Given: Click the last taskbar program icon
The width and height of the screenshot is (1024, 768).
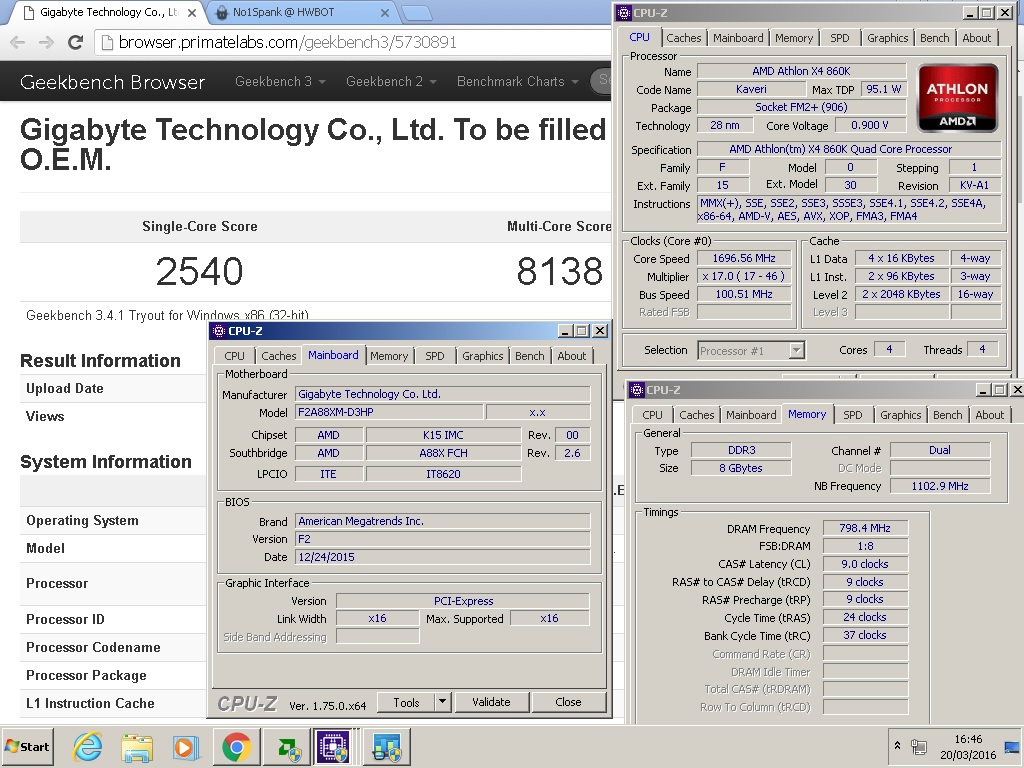Looking at the screenshot, I should click(x=387, y=746).
